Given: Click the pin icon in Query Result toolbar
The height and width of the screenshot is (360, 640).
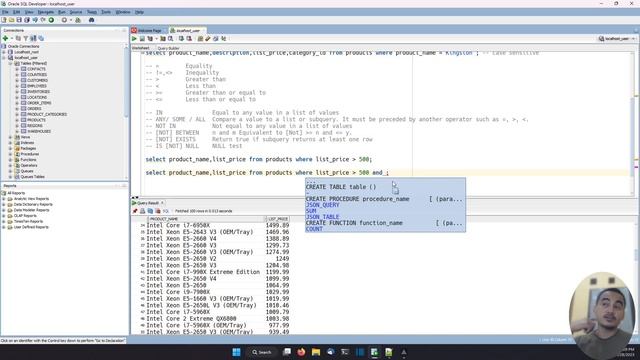Looking at the screenshot, I should 135,211.
